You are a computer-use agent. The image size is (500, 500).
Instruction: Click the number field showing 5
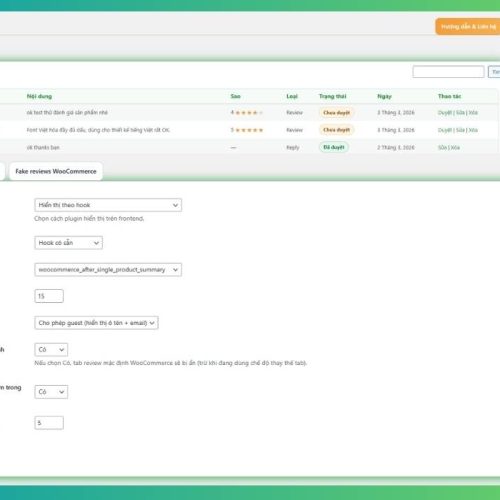click(49, 423)
